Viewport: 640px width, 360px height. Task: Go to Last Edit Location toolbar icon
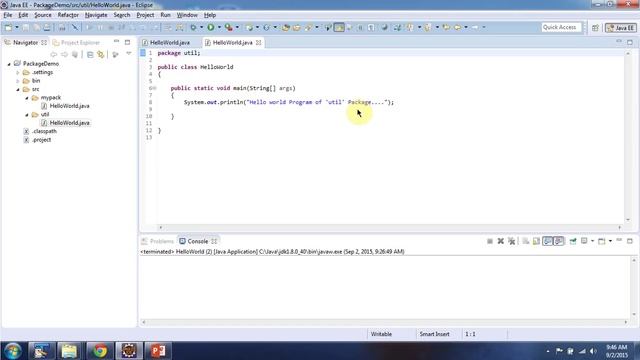[x=447, y=27]
